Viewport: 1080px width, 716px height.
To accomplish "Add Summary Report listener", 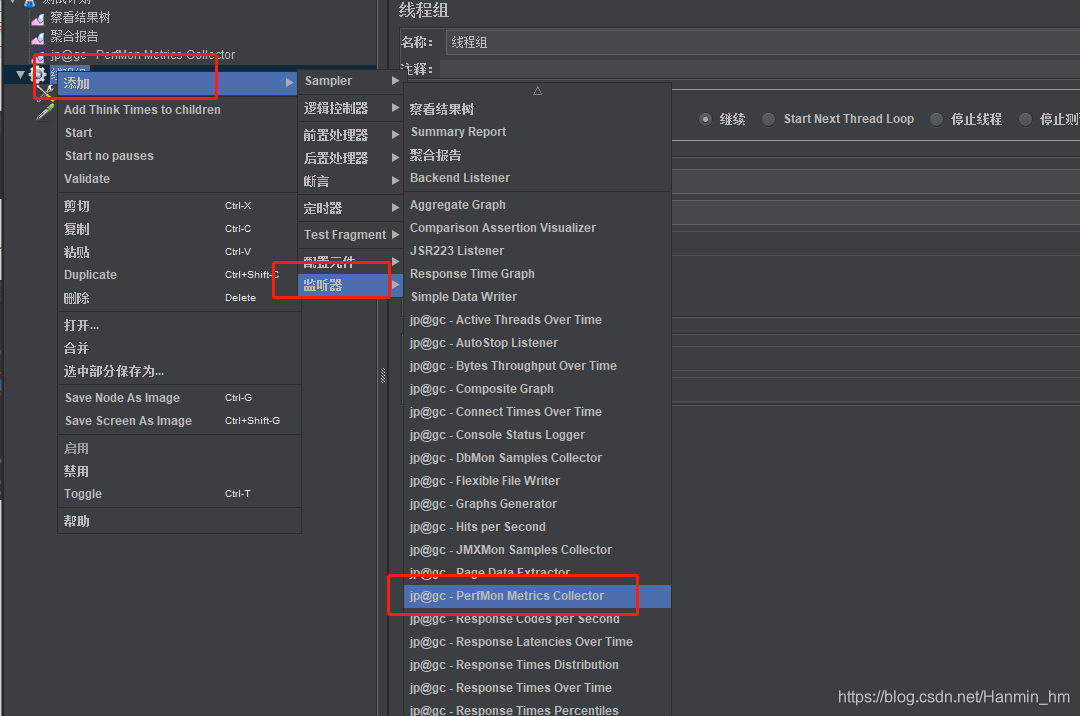I will tap(537, 132).
